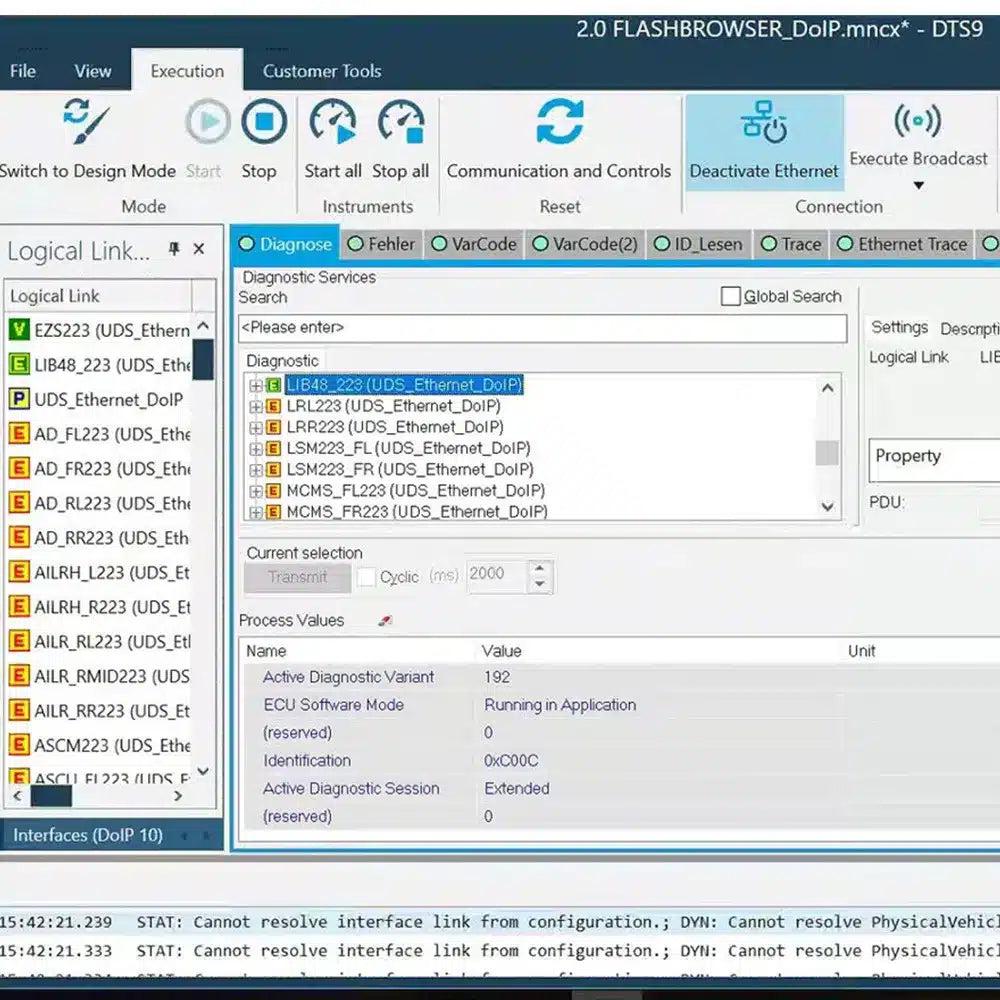Image resolution: width=1000 pixels, height=1000 pixels.
Task: Open the Customer Tools menu
Action: tap(321, 71)
